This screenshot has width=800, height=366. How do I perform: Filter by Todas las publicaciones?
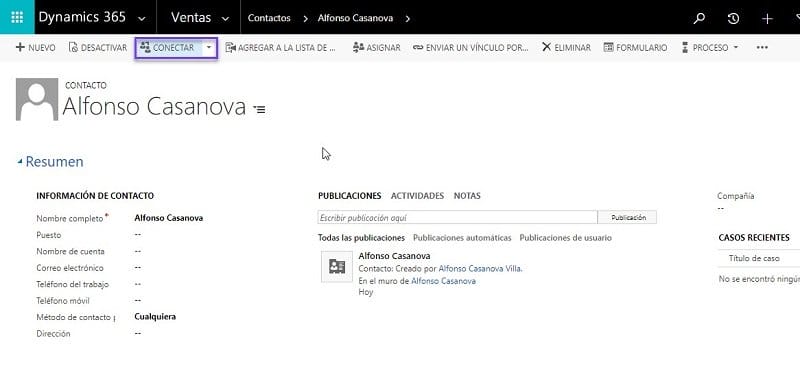tap(361, 238)
